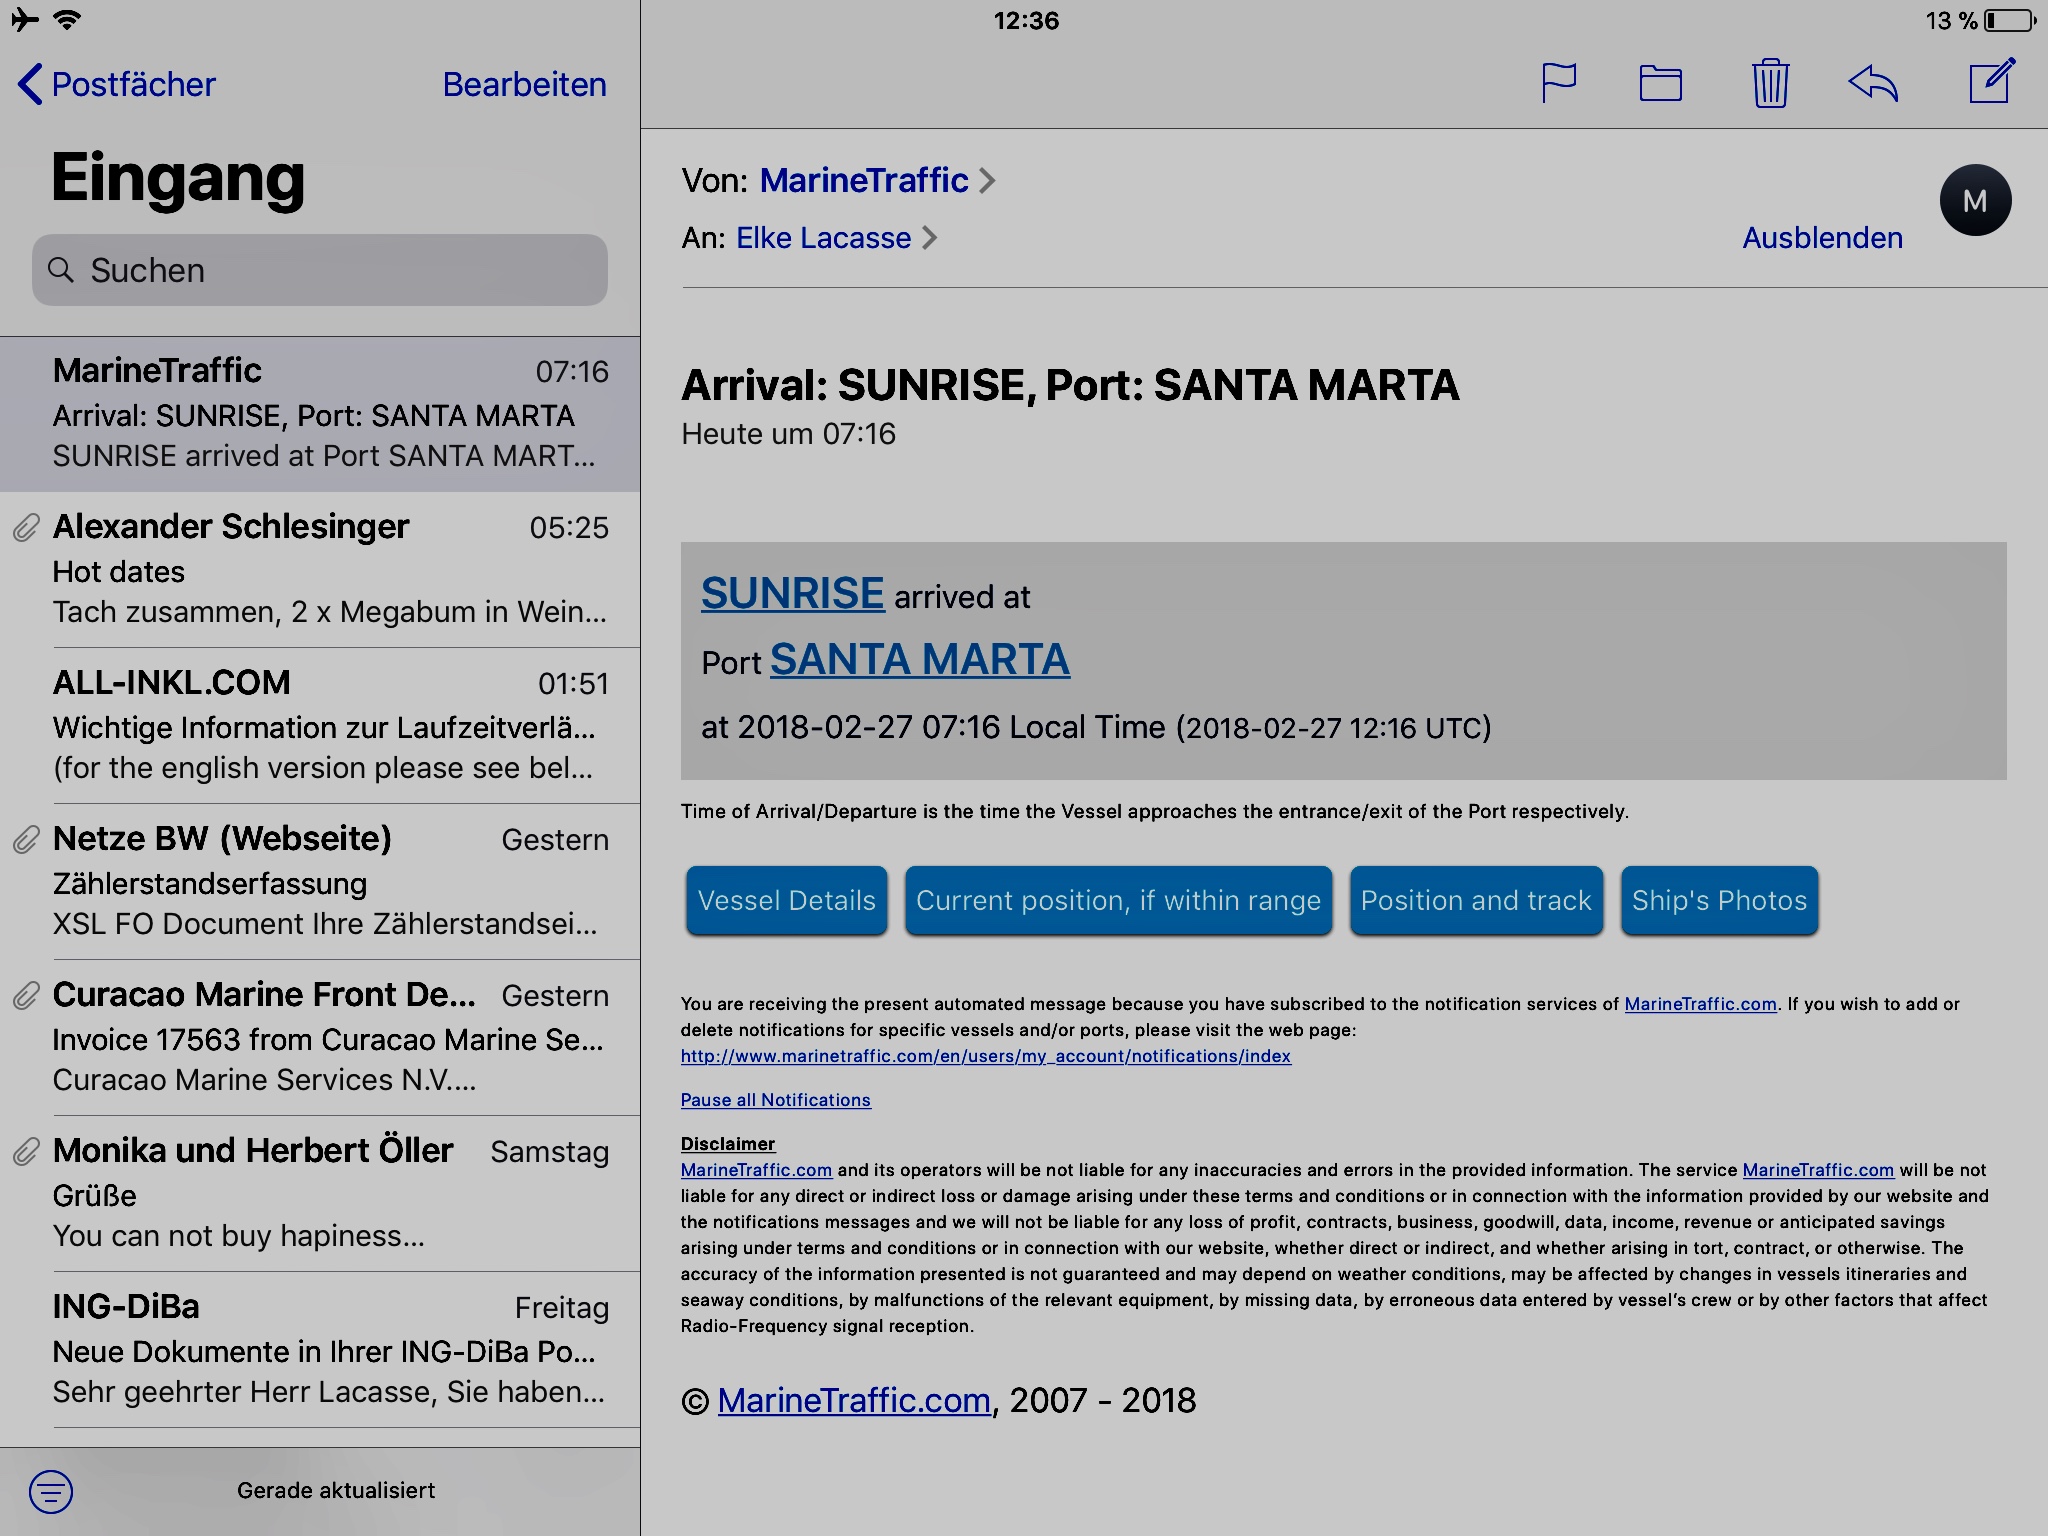Click the Vessel Details button
Screen dimensions: 2048x1536
tap(786, 900)
